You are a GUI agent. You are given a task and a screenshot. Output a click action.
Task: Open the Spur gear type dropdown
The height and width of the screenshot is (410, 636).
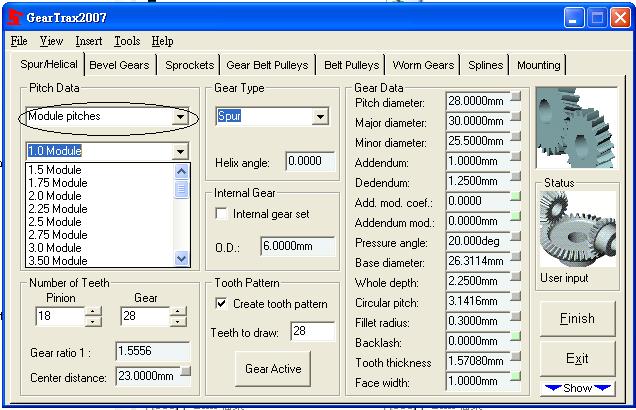(320, 117)
